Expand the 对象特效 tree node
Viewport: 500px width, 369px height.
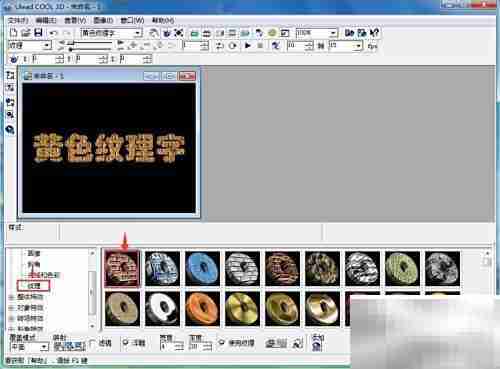(11, 307)
